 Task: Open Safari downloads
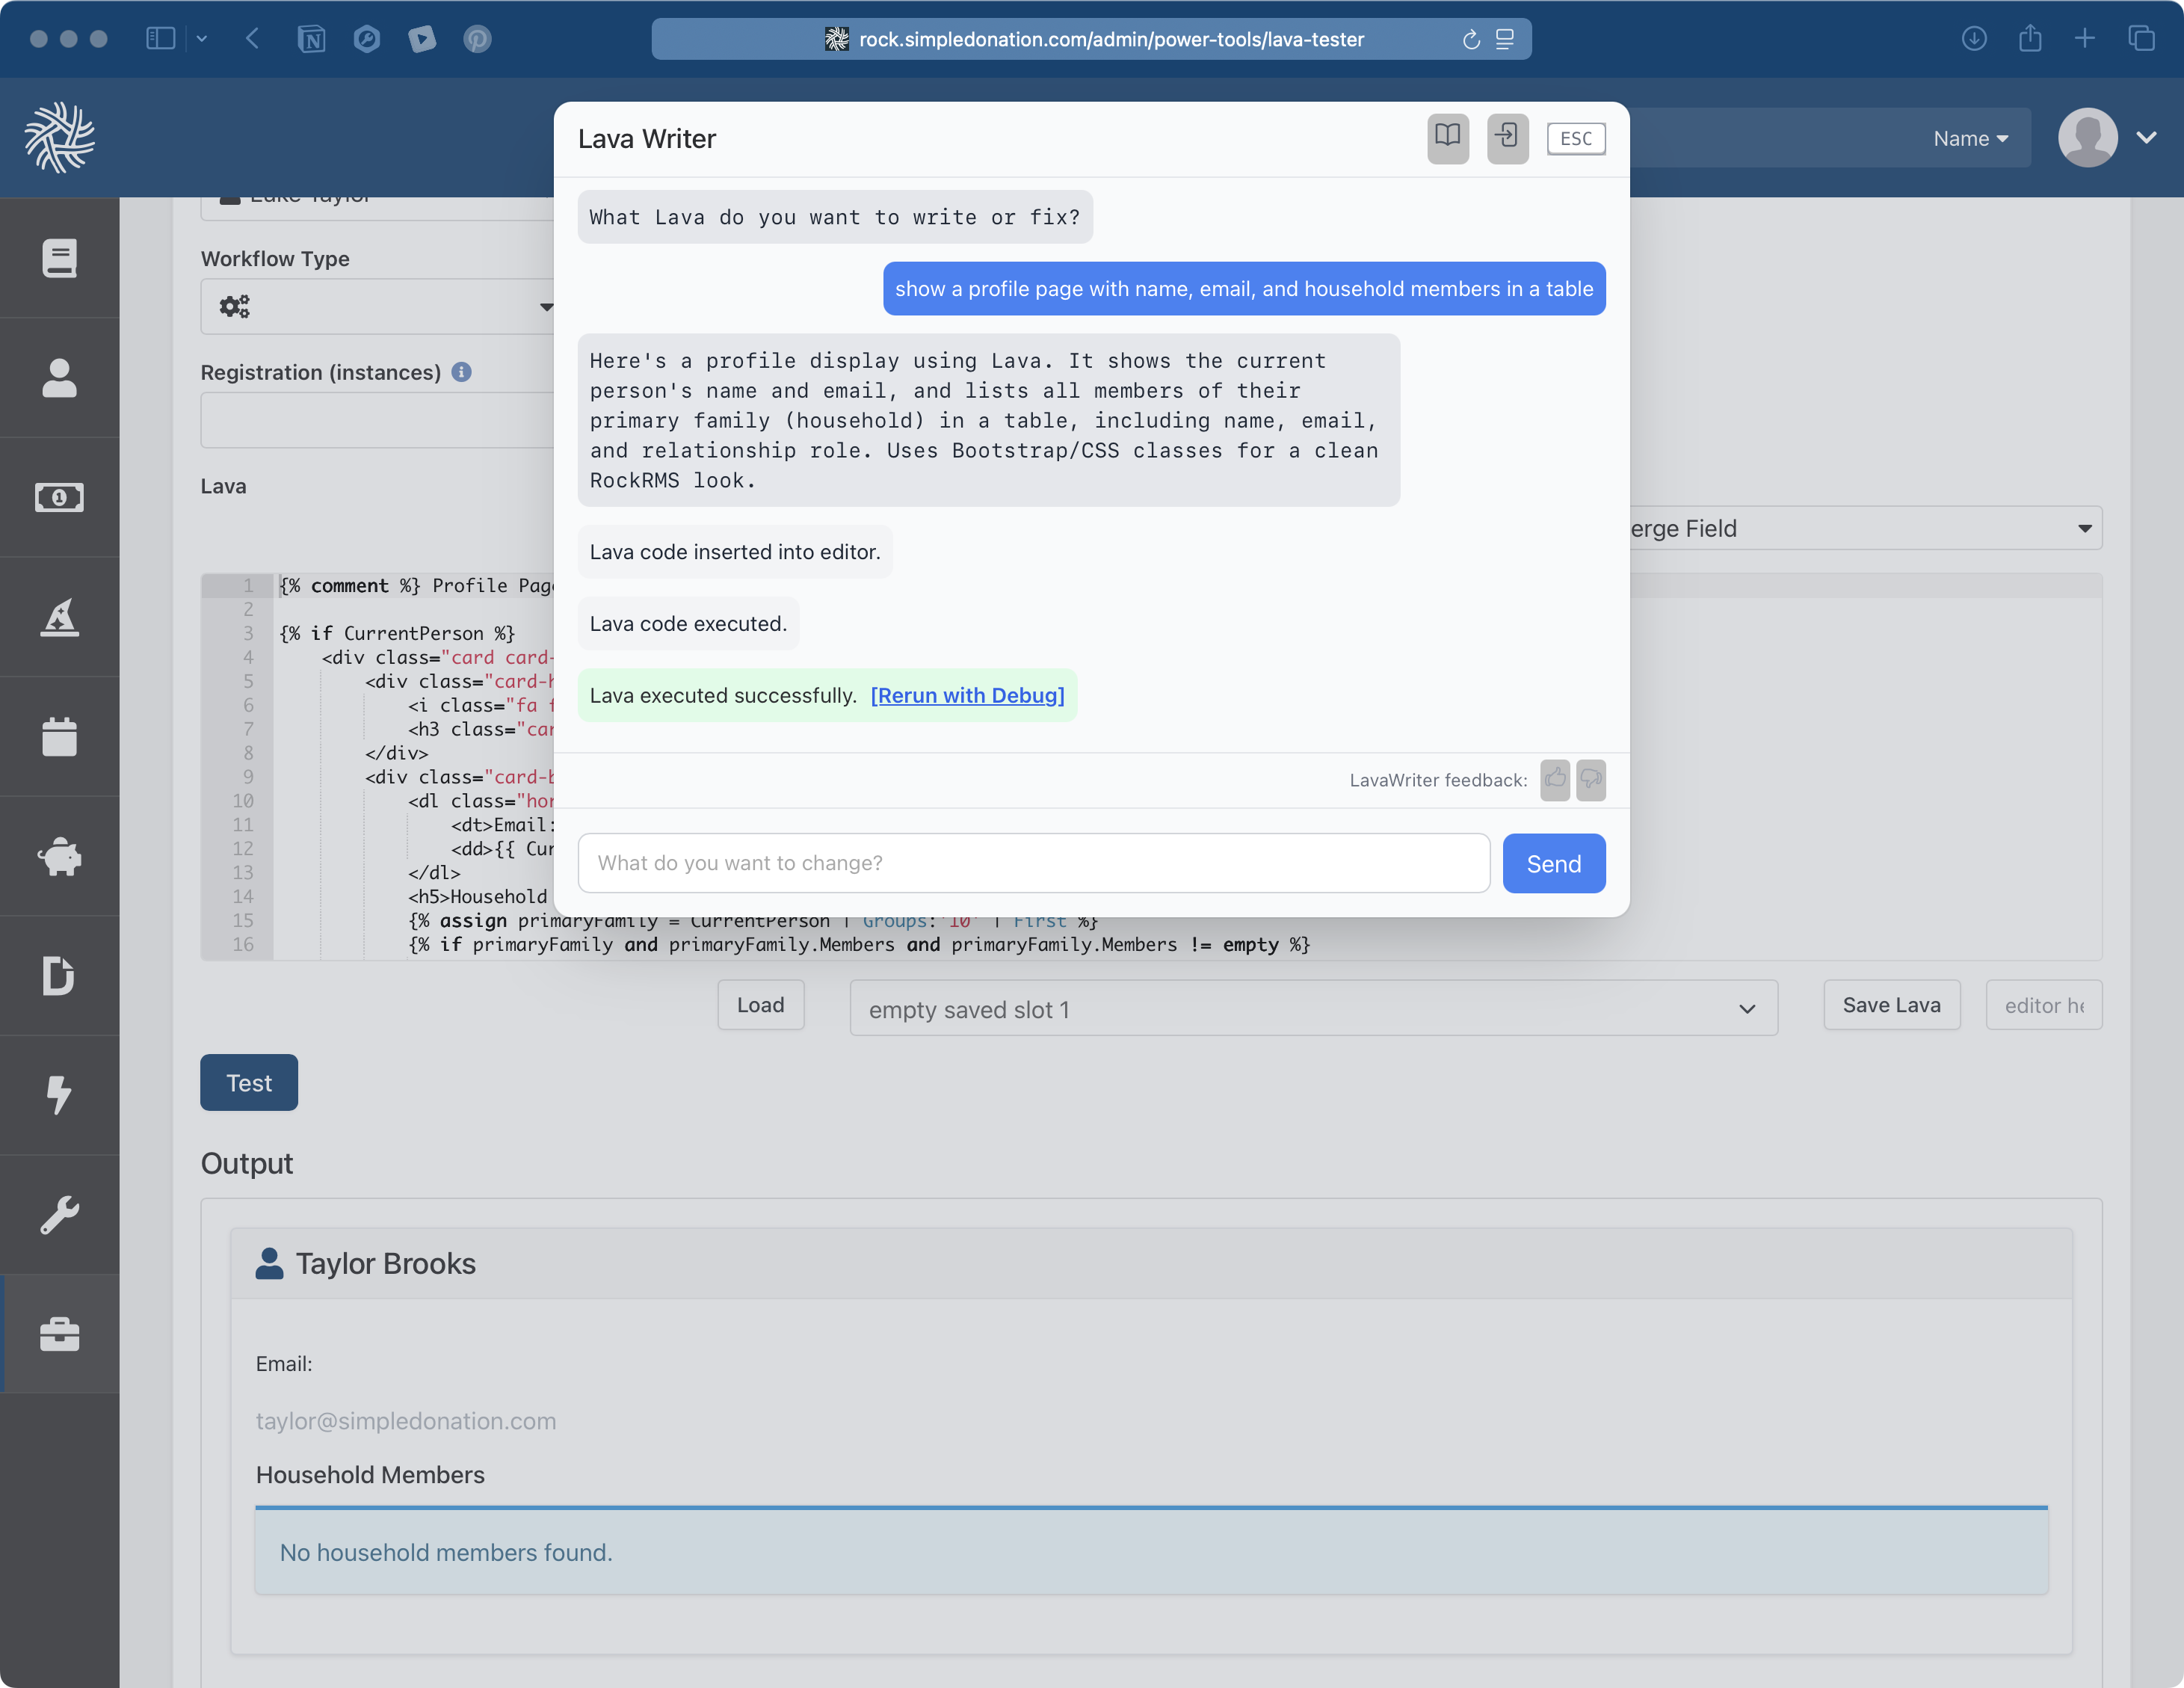(1973, 39)
